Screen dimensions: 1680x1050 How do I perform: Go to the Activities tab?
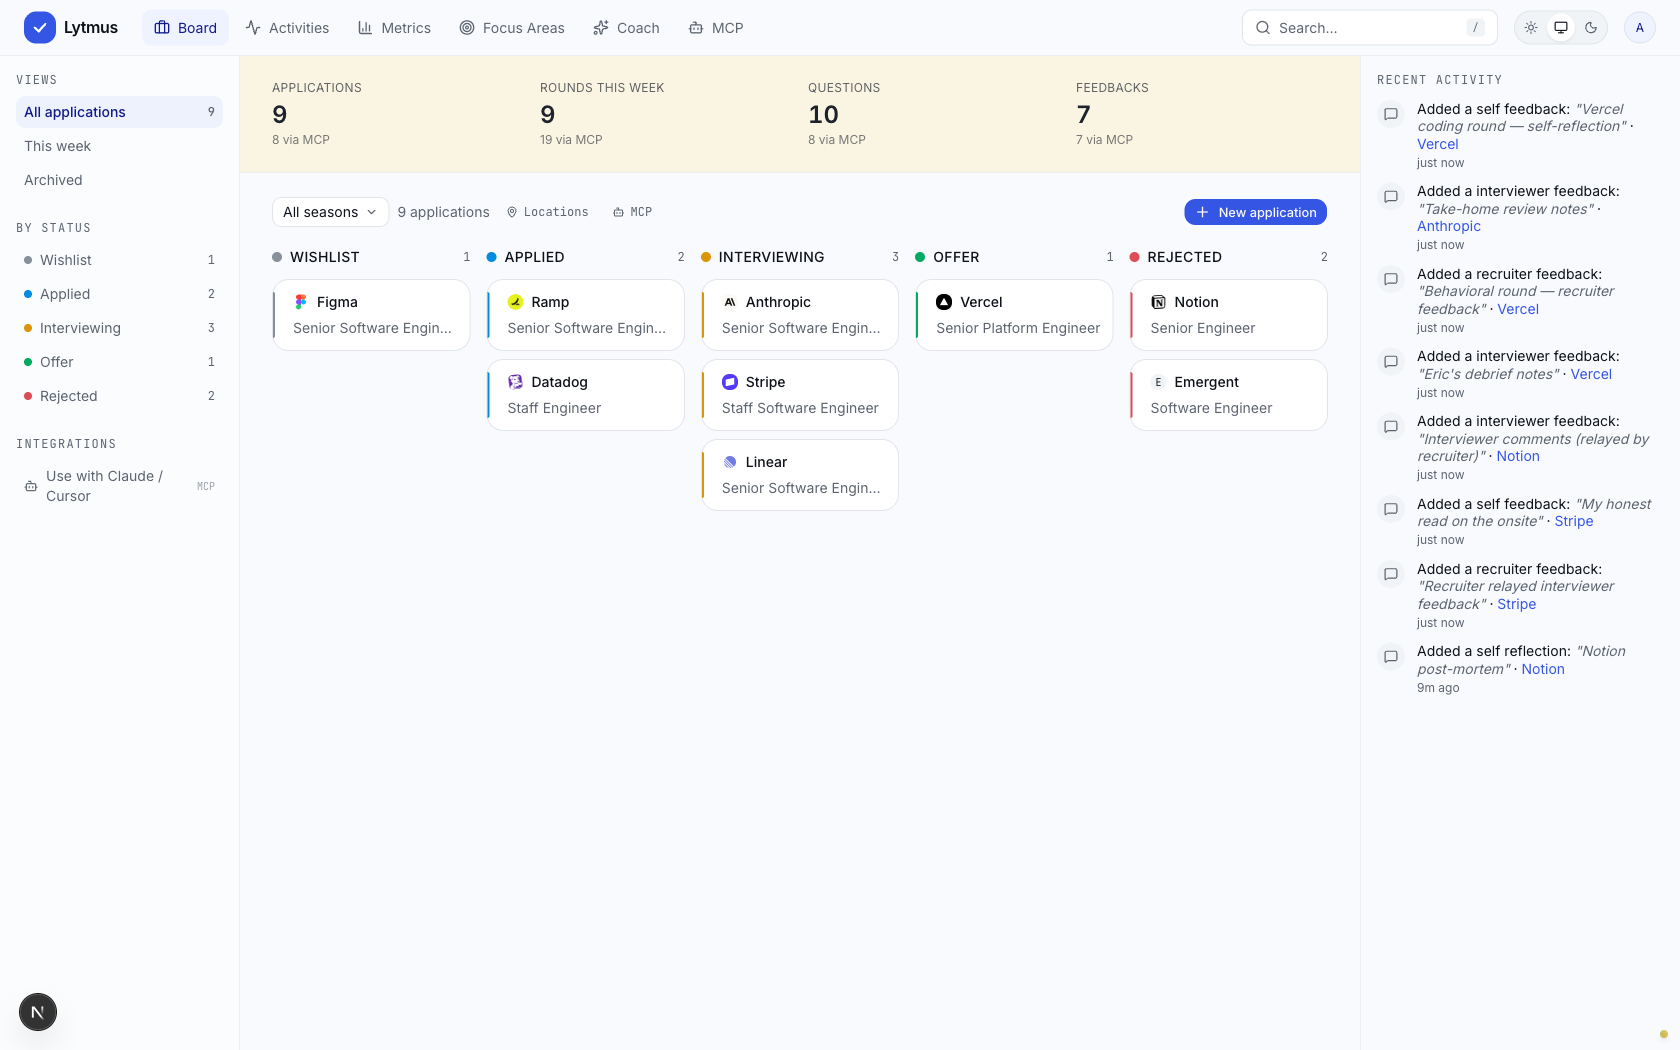pos(287,28)
